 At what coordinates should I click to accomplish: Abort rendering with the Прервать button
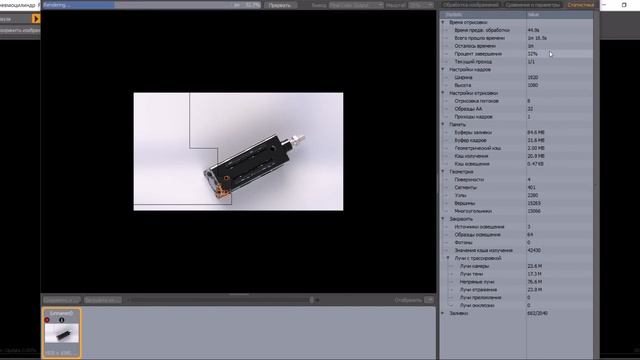click(x=280, y=5)
